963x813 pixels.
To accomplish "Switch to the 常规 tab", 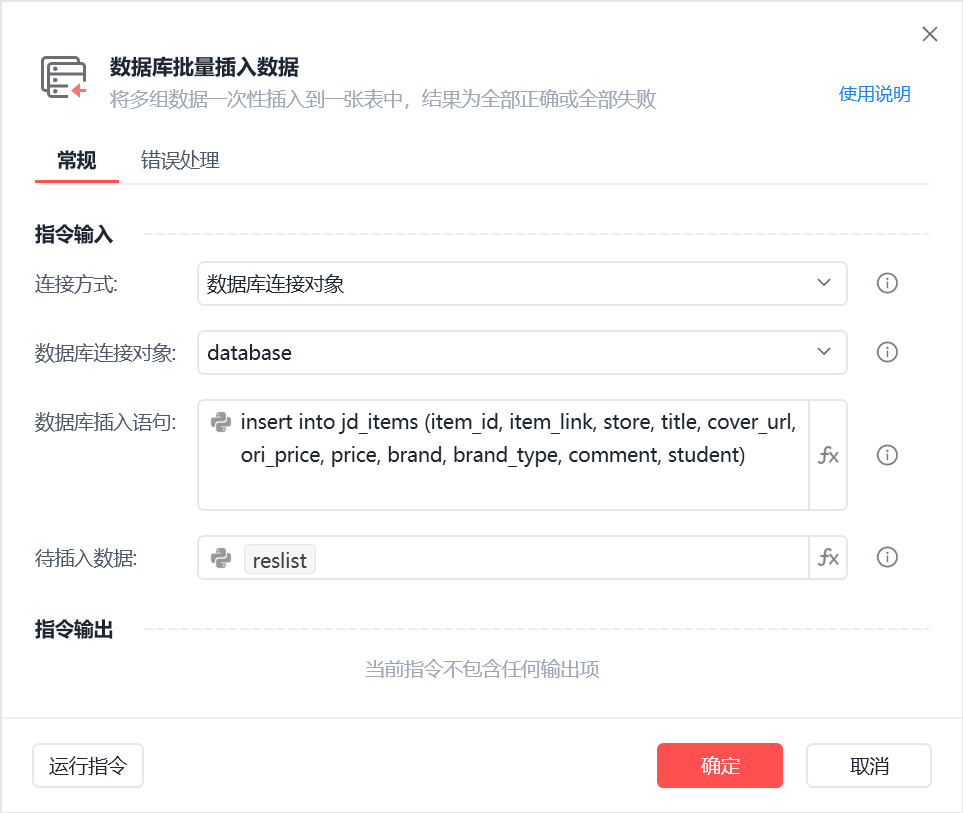I will (x=76, y=160).
